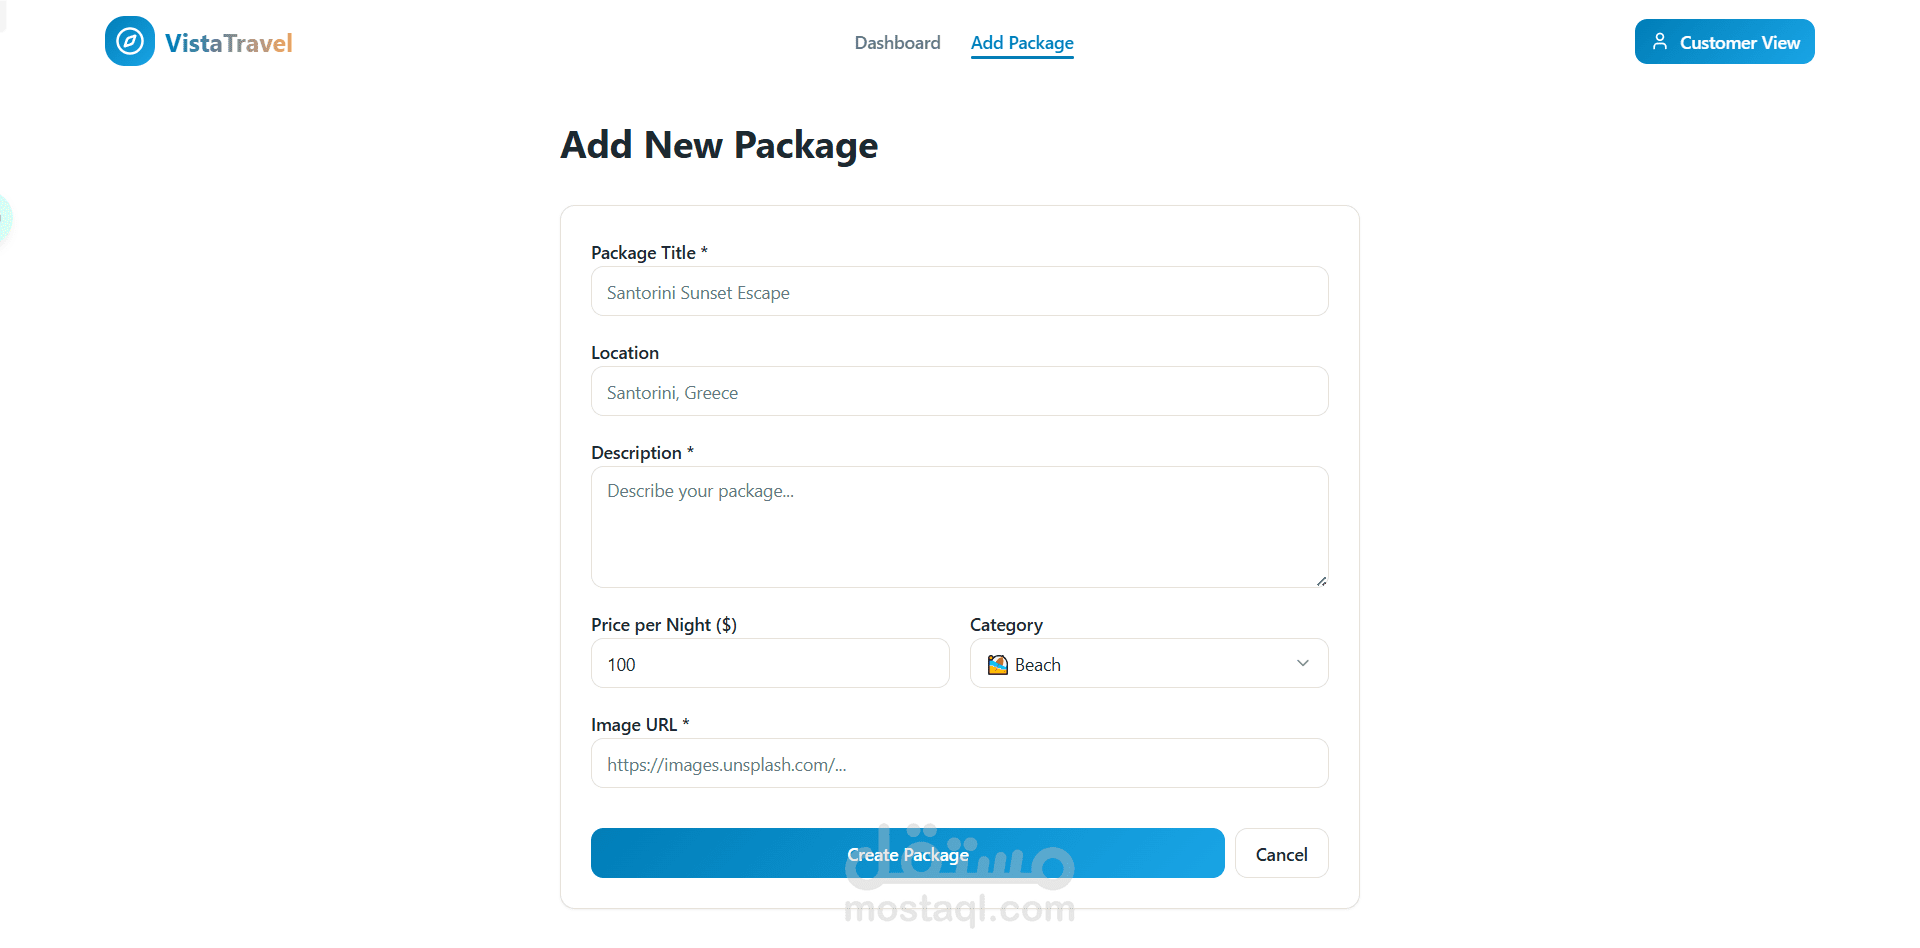Click the beach emoji icon in Category
Image resolution: width=1920 pixels, height=948 pixels.
tap(997, 665)
